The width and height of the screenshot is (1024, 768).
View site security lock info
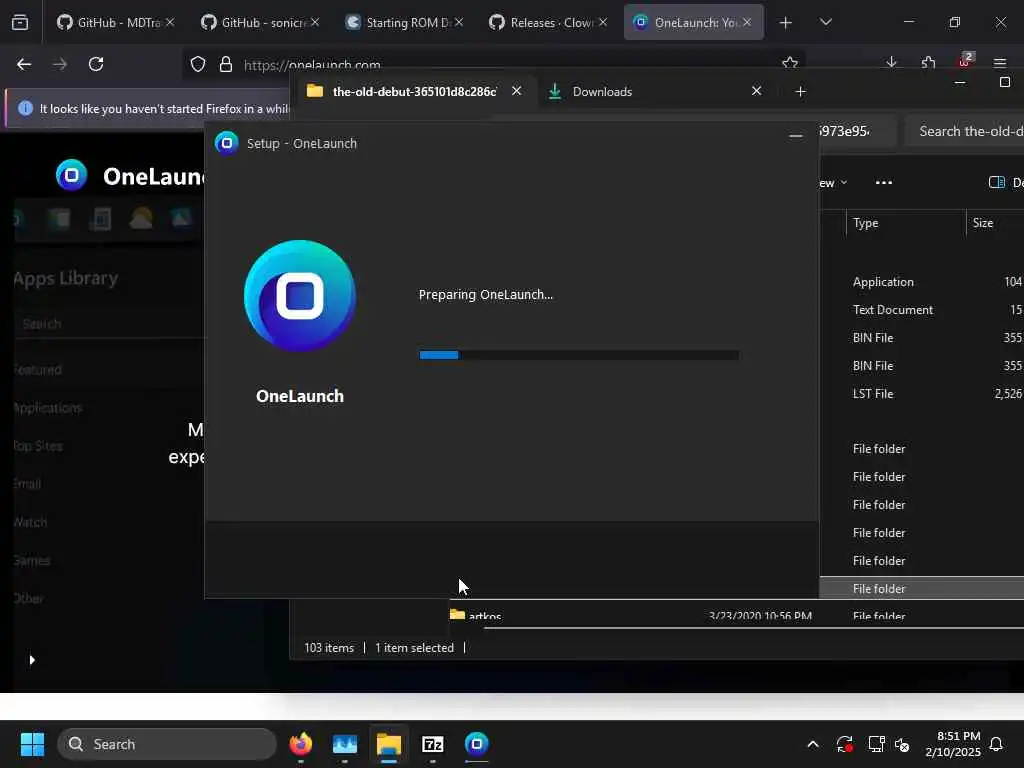226,64
